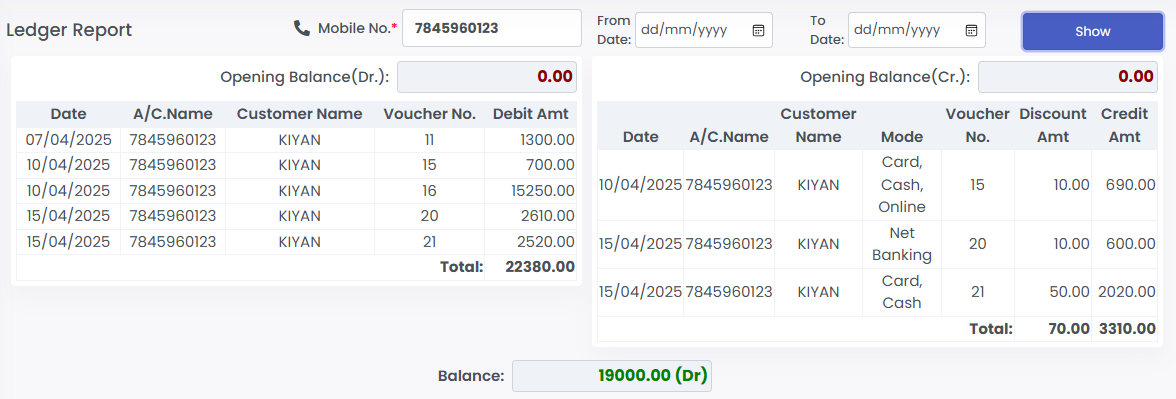Click the Net Banking mode cell
The width and height of the screenshot is (1176, 399).
click(902, 244)
